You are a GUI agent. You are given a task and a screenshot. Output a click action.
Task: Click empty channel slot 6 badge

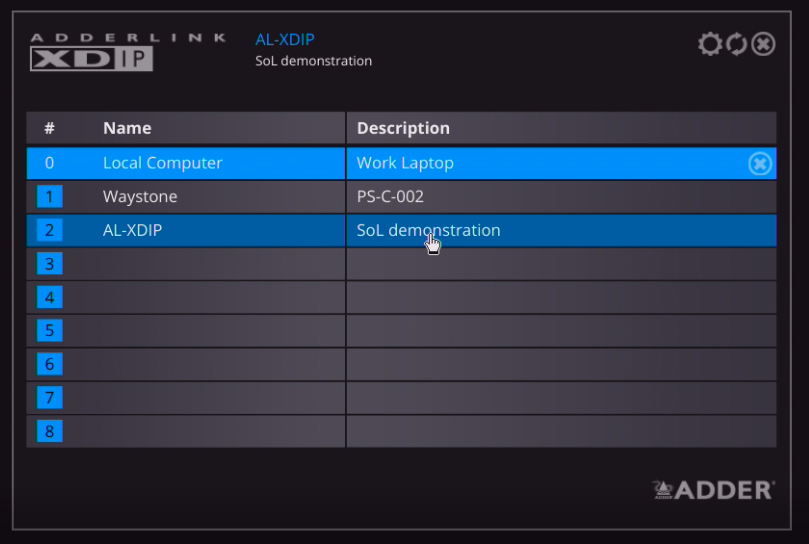click(49, 364)
